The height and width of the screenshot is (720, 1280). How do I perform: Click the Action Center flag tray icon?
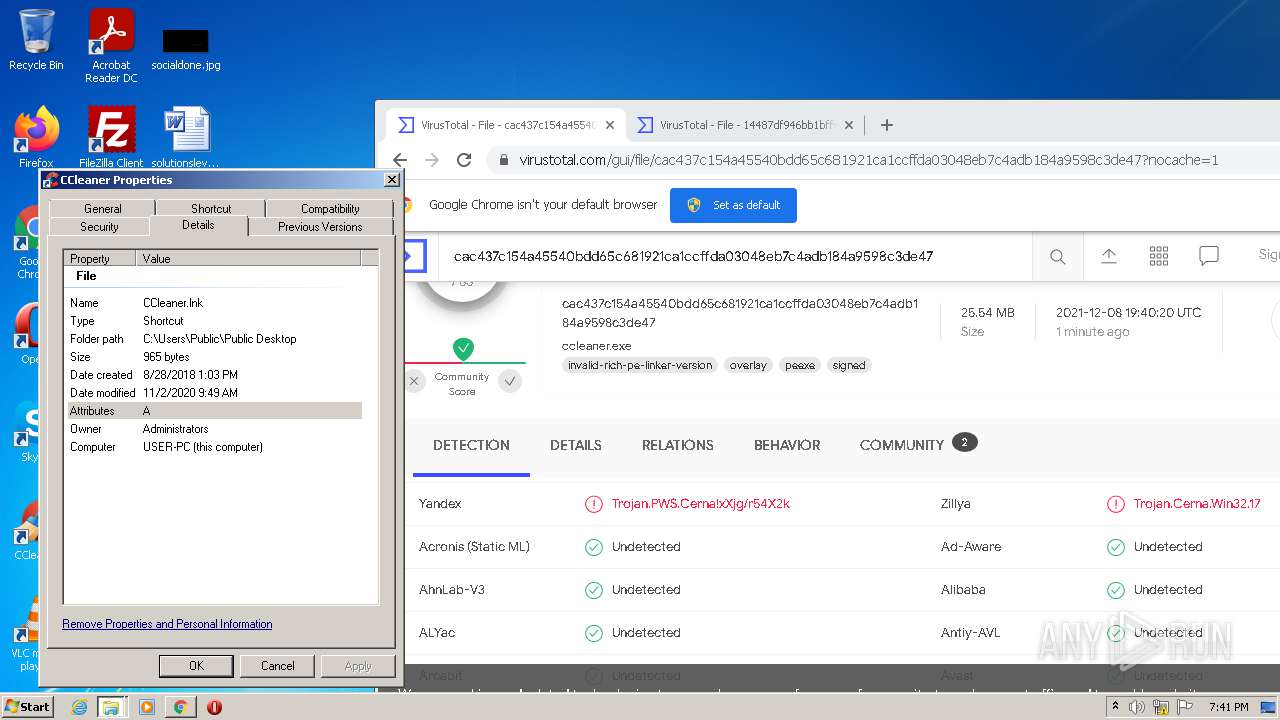1185,707
